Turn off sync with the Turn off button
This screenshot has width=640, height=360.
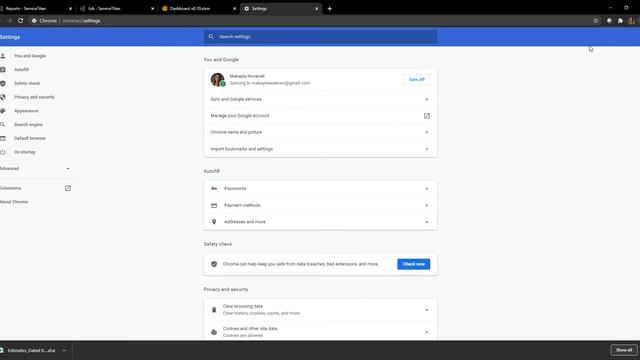coord(416,80)
